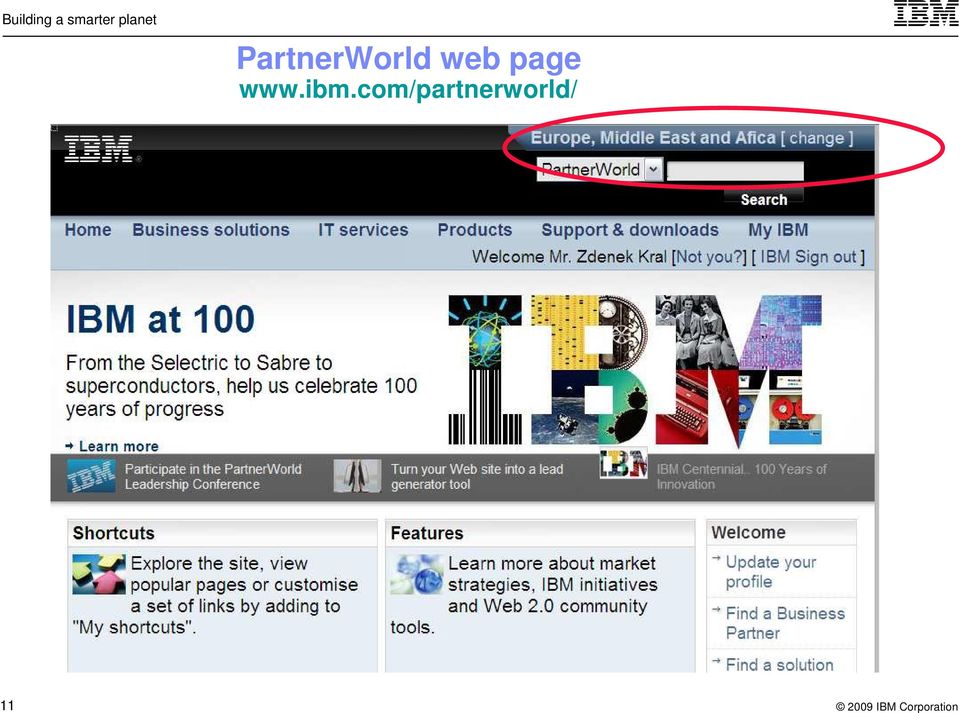Click the Shortcuts panel heading
The height and width of the screenshot is (713, 960).
click(113, 532)
